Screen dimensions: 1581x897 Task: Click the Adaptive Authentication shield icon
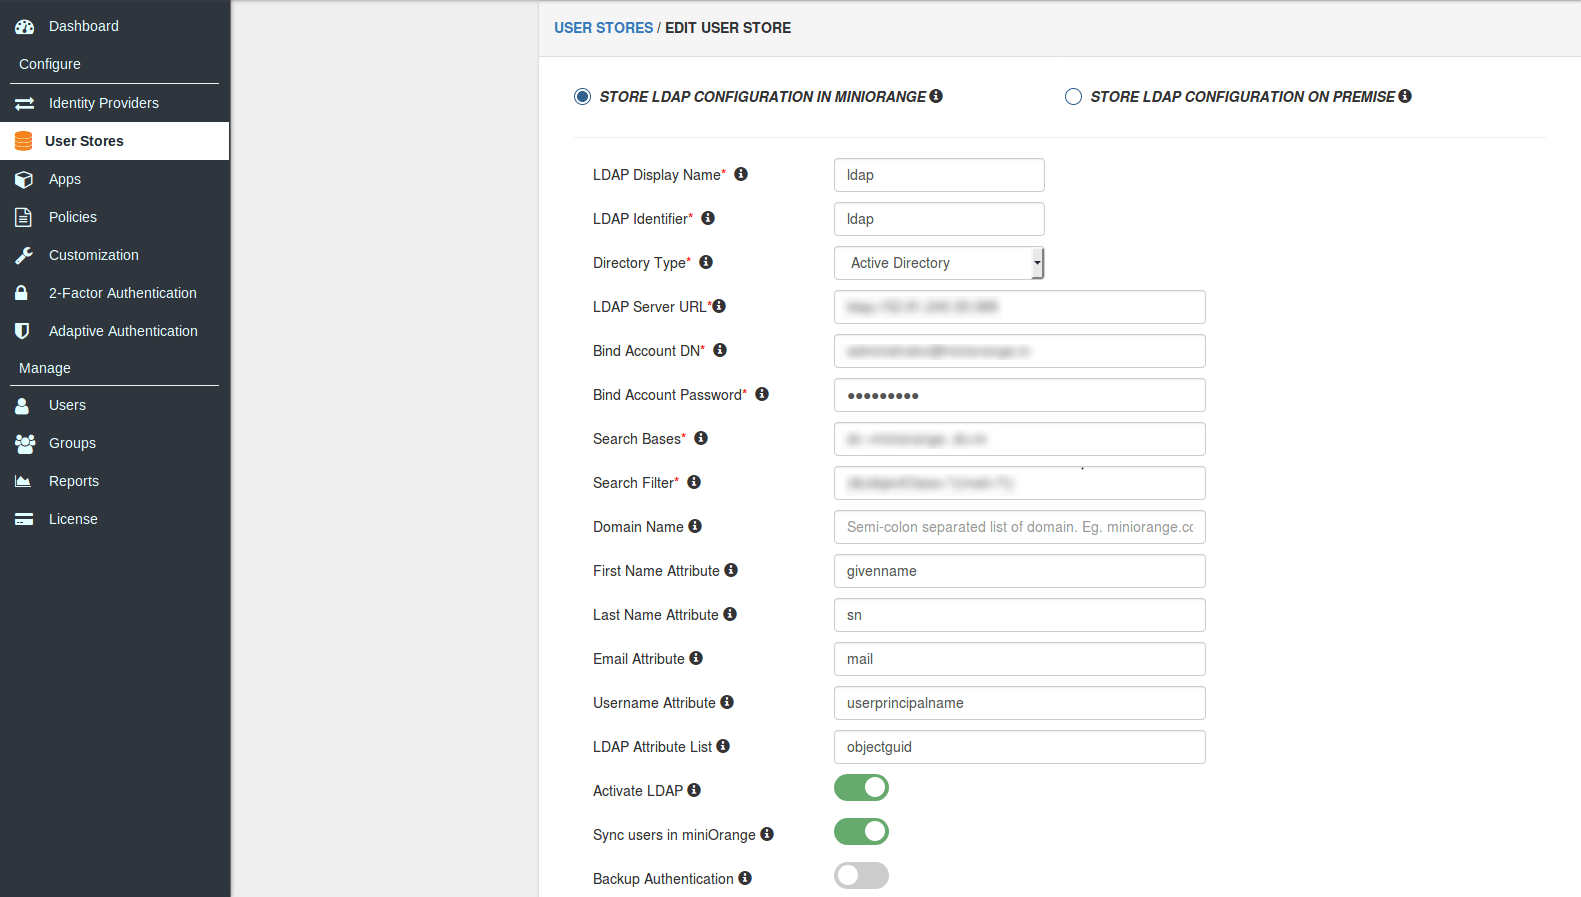click(x=22, y=331)
